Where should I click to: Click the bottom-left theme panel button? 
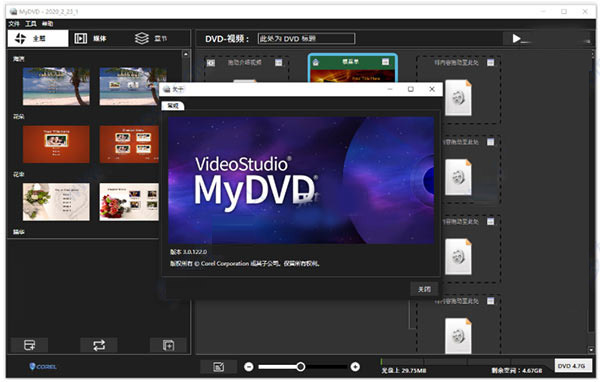(29, 345)
